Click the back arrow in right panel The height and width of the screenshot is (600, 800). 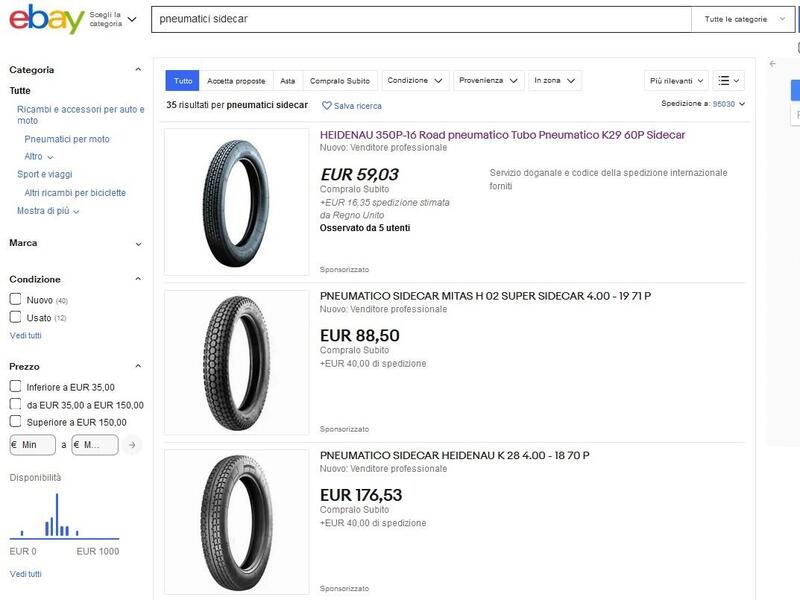(x=772, y=64)
